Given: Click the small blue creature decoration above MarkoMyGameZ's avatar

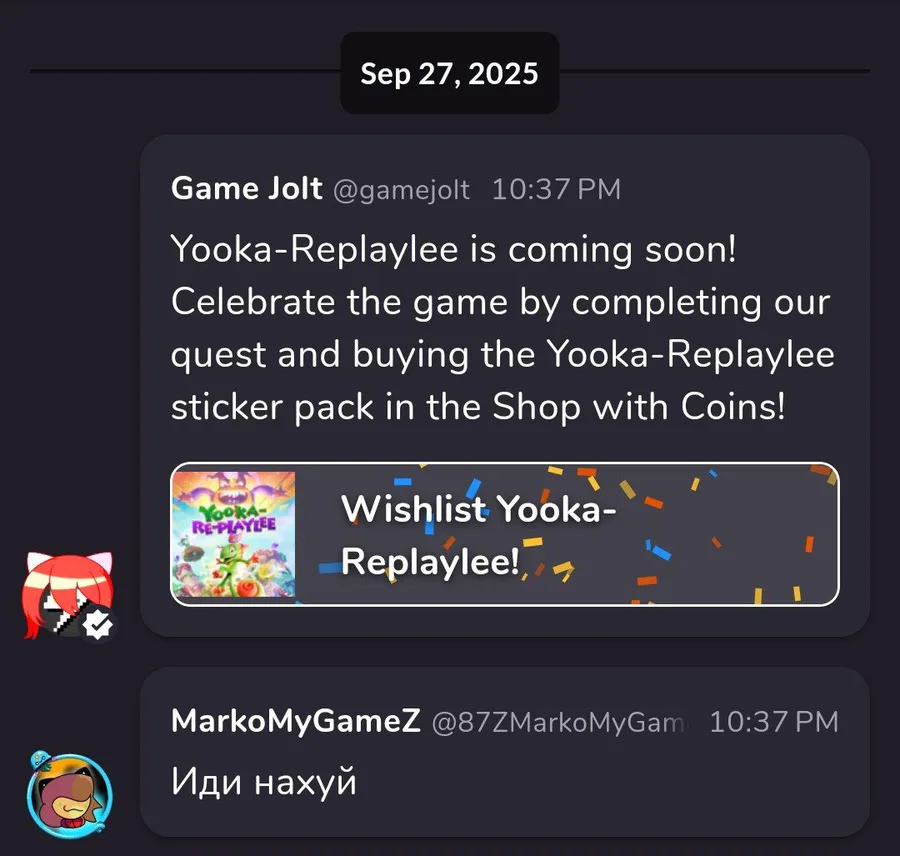Looking at the screenshot, I should click(x=41, y=761).
